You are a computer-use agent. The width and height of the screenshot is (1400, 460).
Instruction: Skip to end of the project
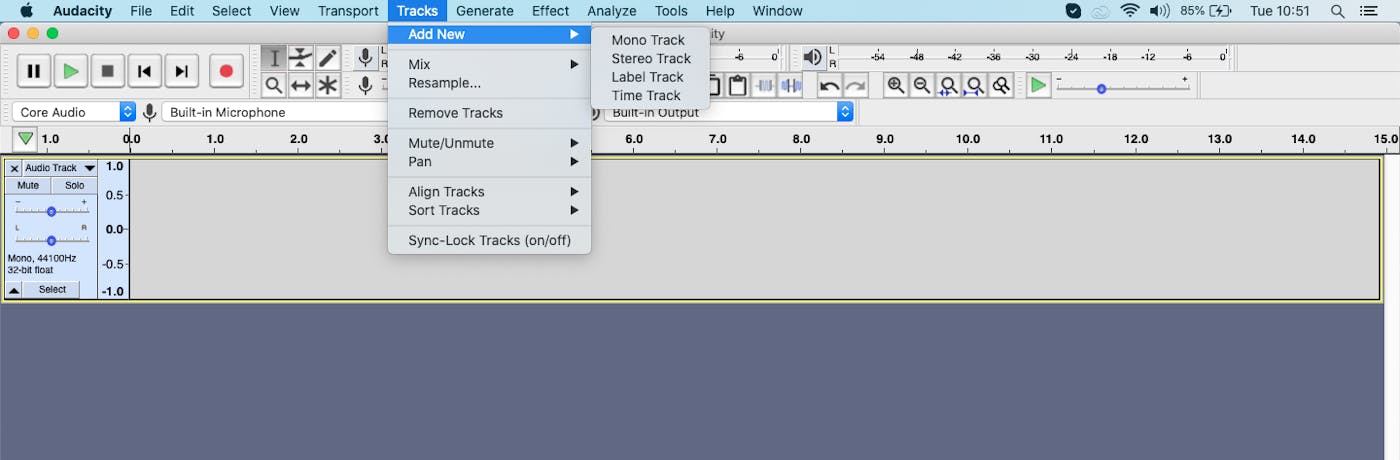point(181,71)
